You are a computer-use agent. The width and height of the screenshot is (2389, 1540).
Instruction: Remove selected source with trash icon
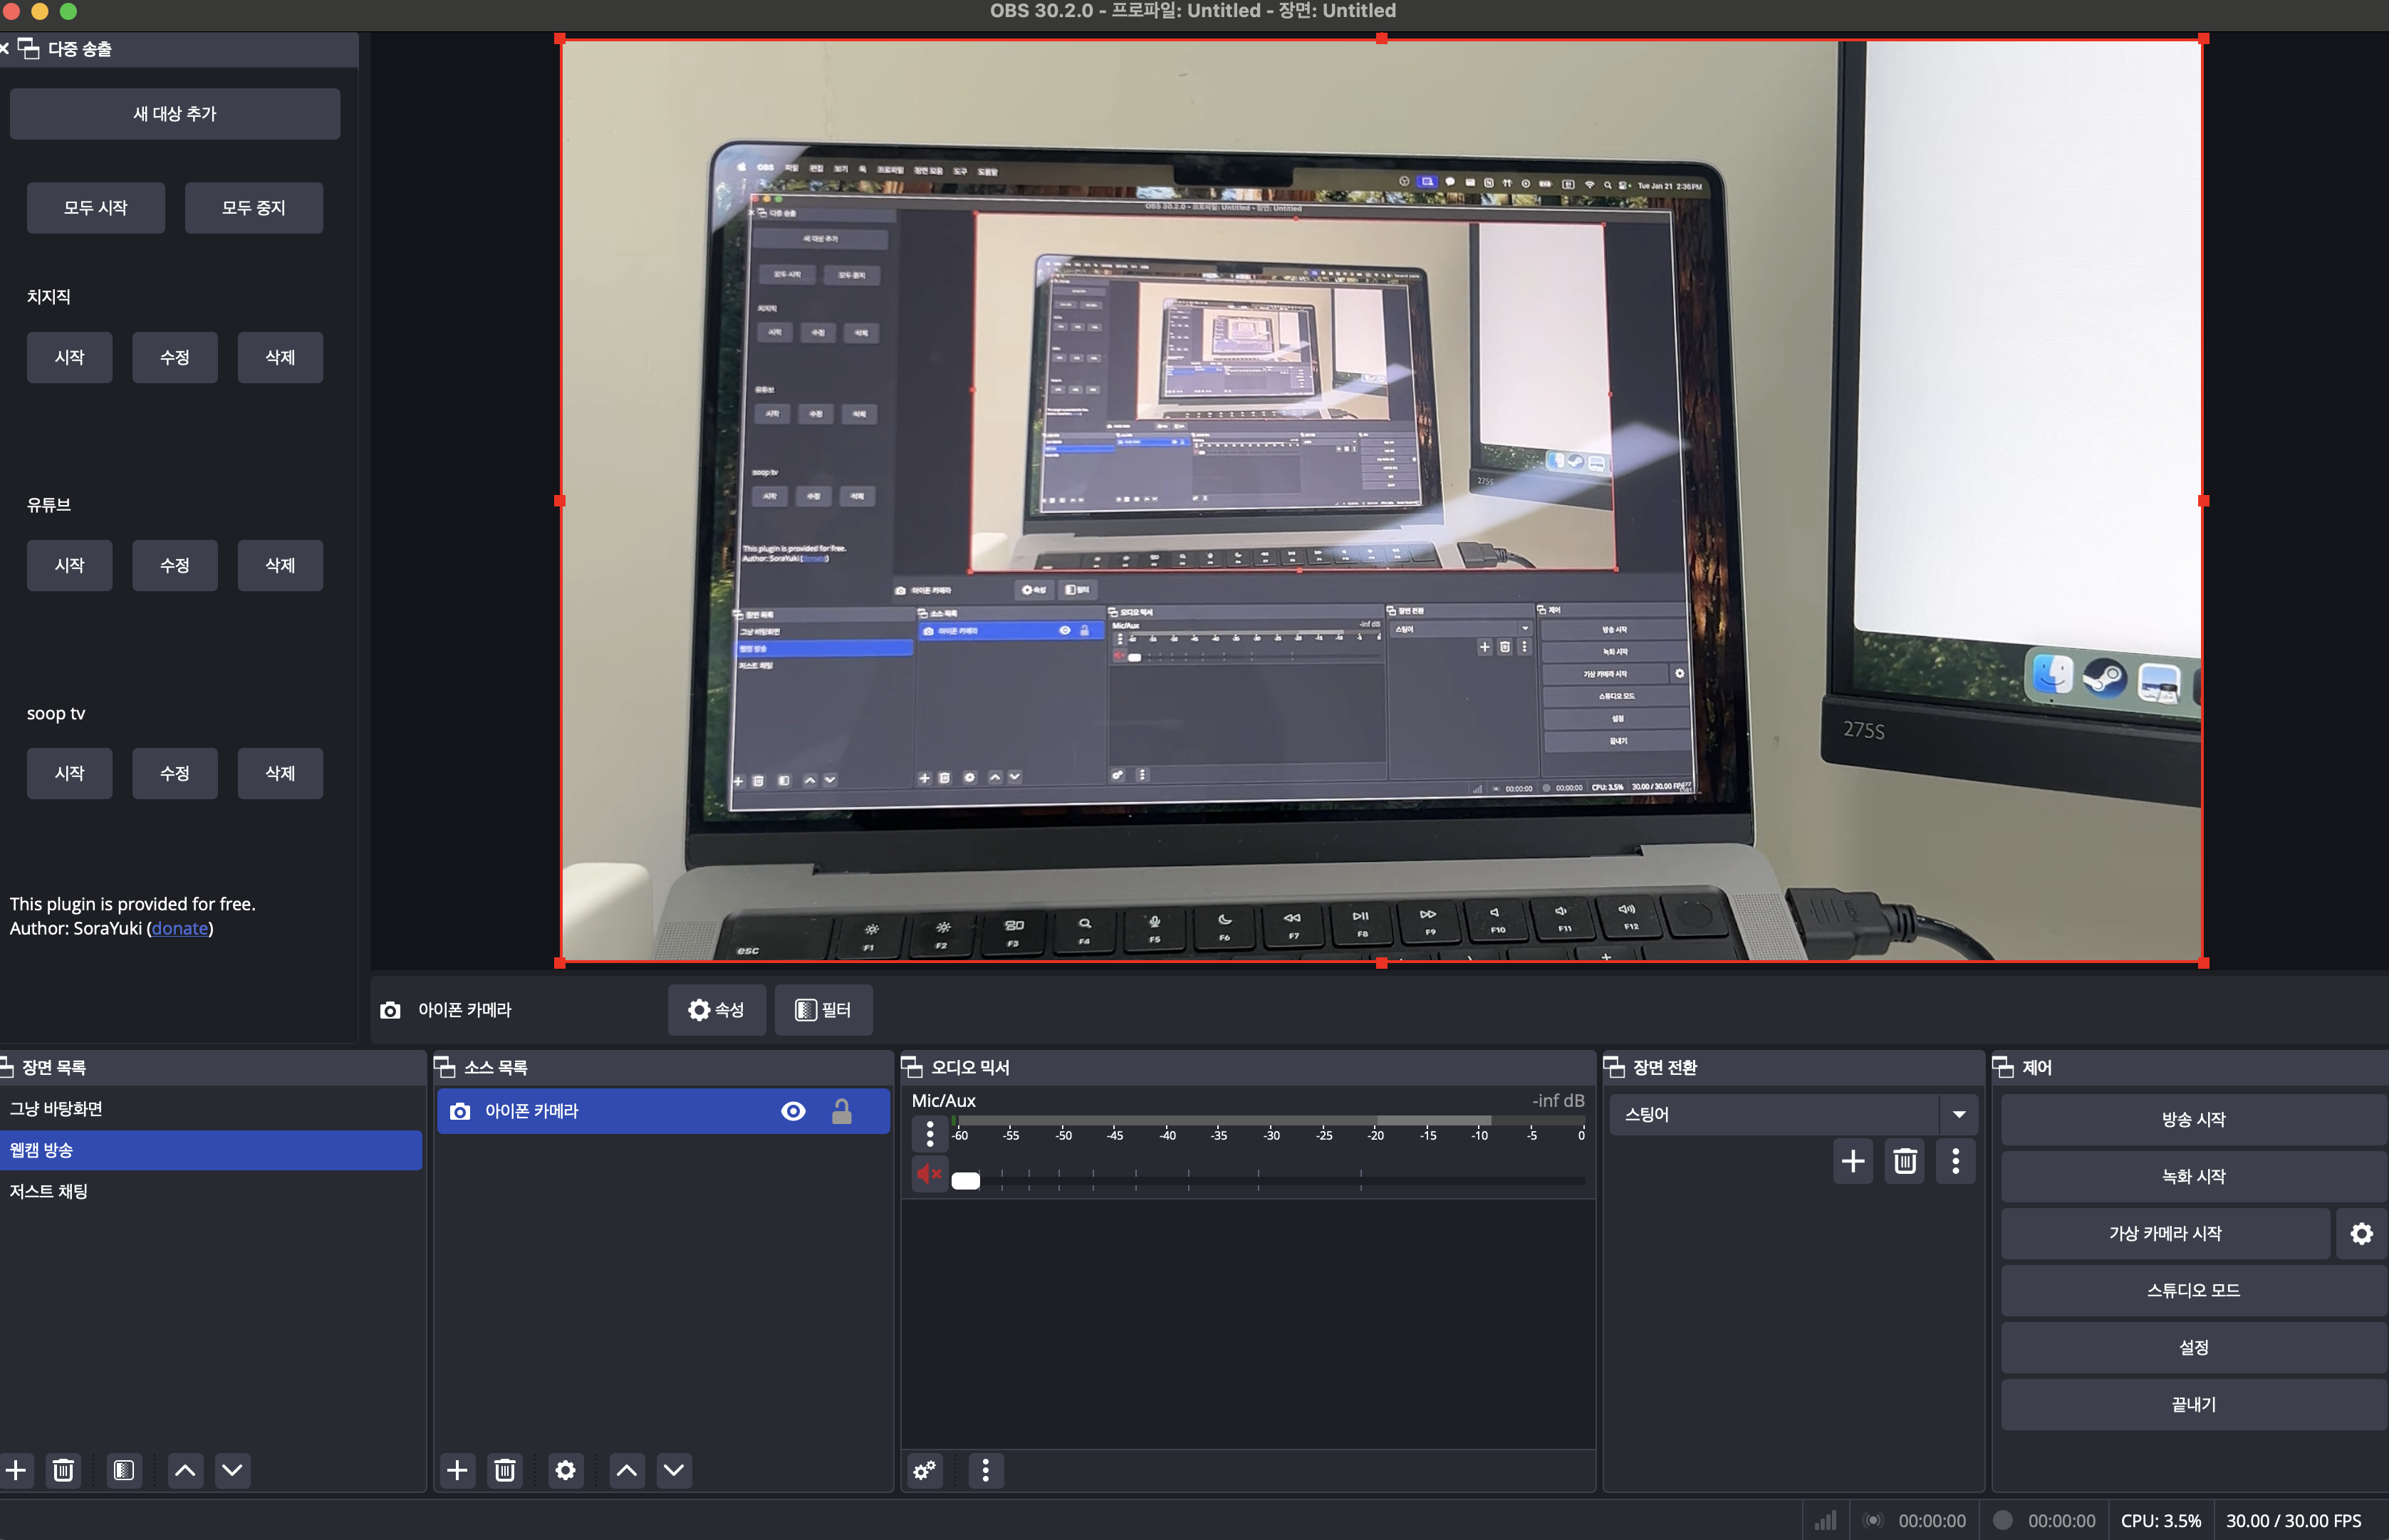[505, 1470]
